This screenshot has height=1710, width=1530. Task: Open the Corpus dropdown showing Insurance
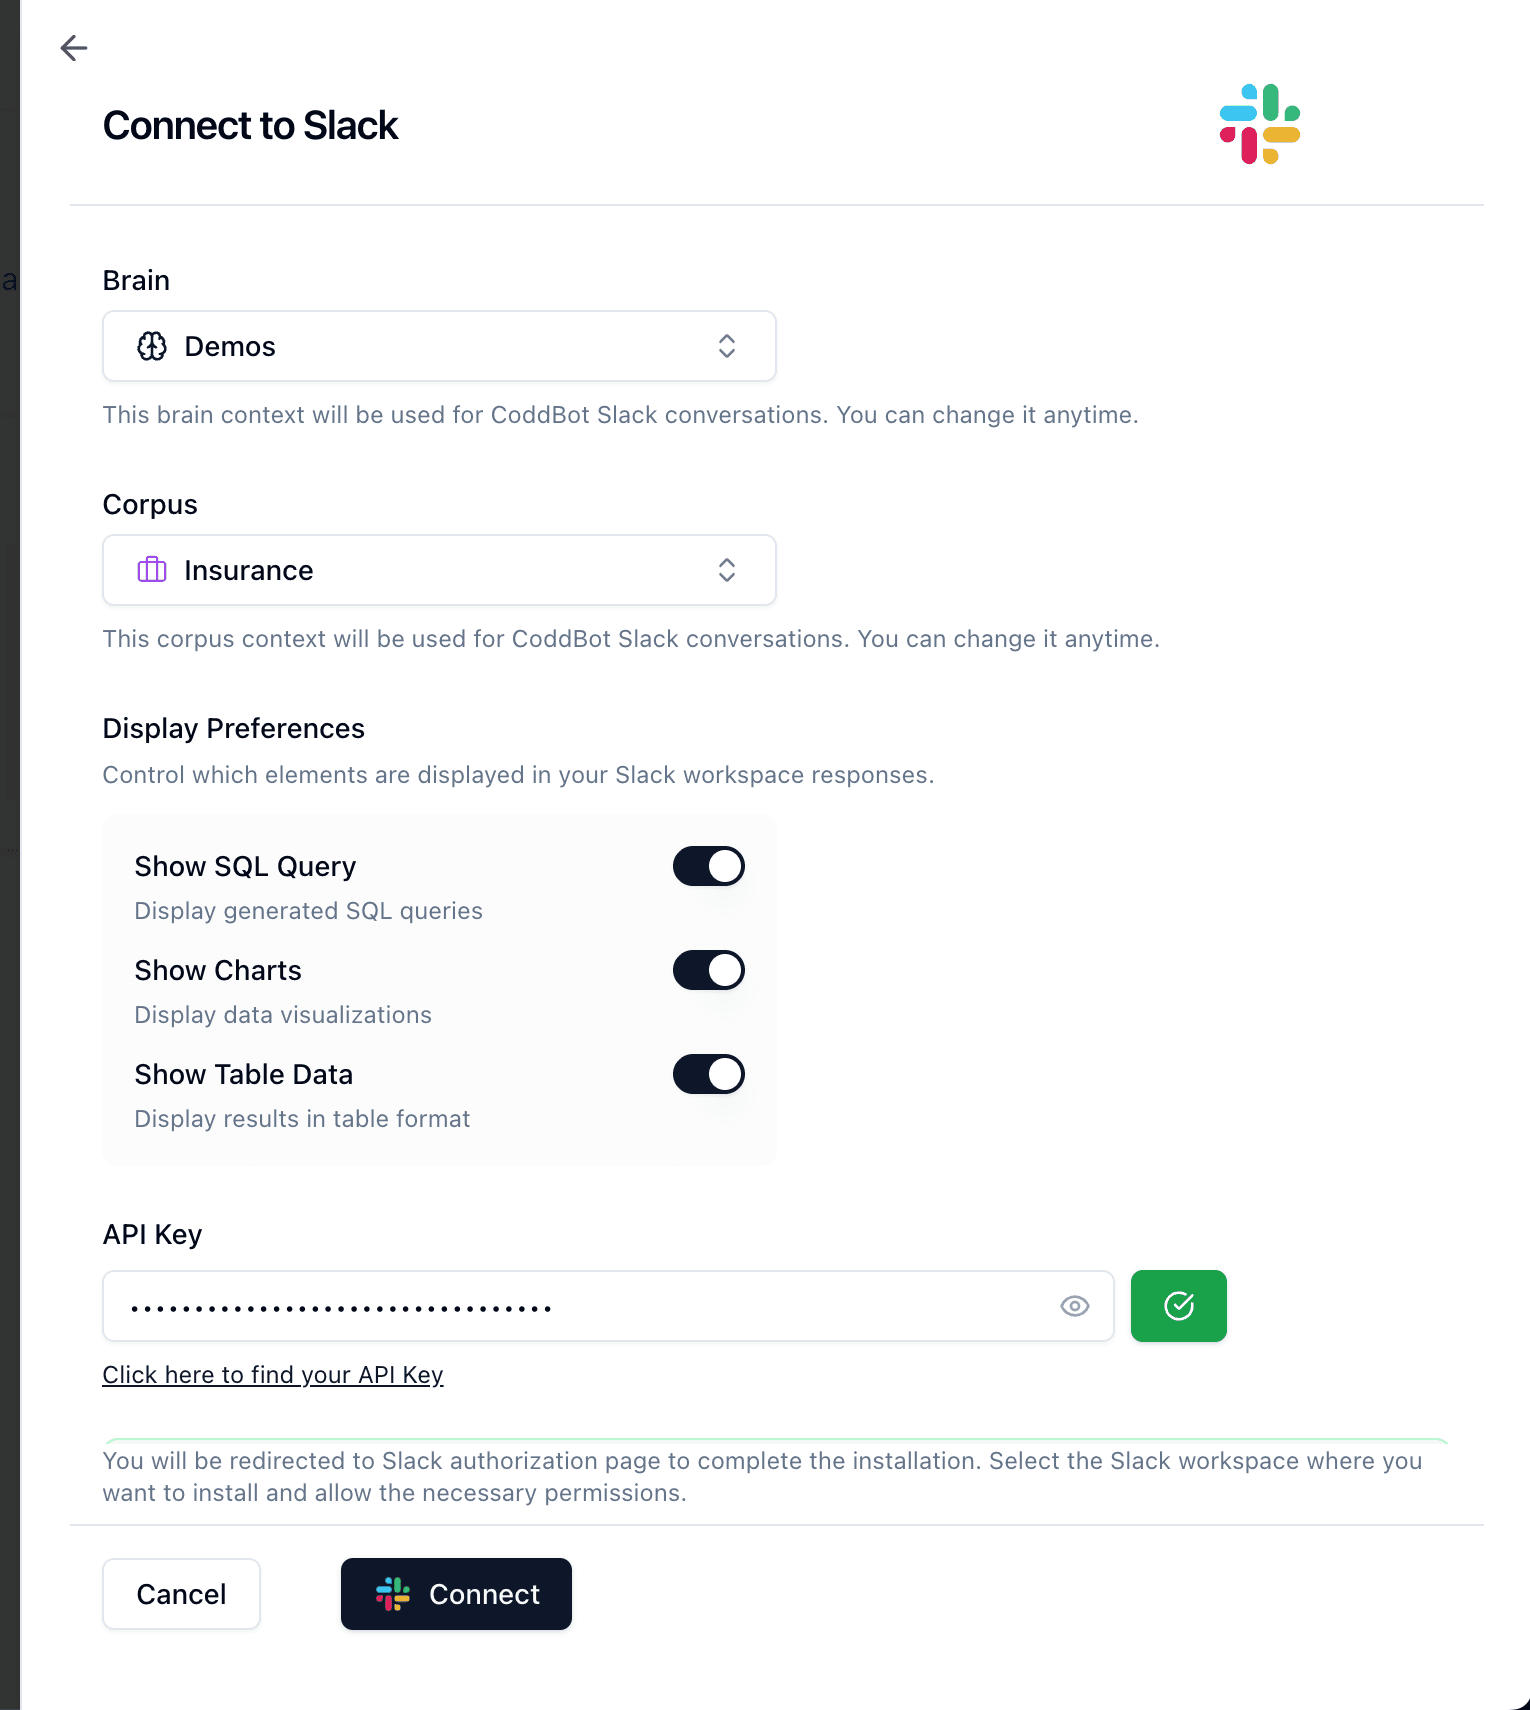click(438, 570)
